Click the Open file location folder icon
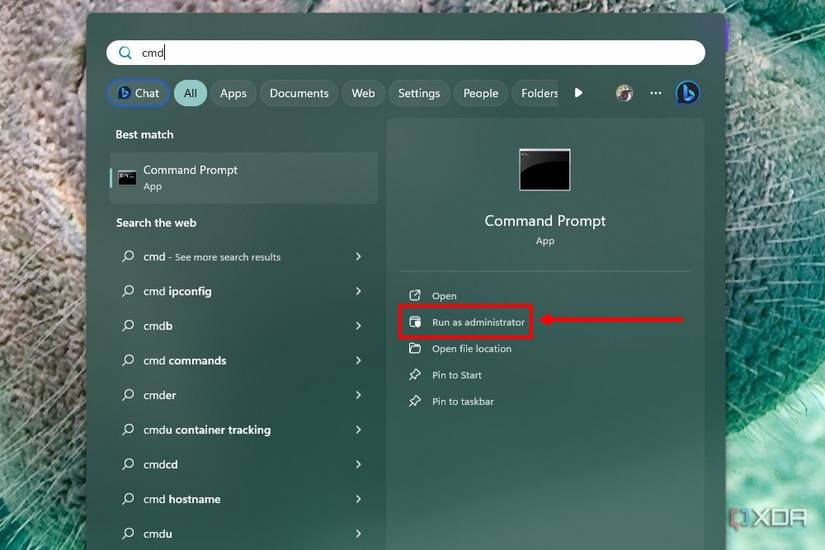Viewport: 825px width, 550px height. pos(415,349)
